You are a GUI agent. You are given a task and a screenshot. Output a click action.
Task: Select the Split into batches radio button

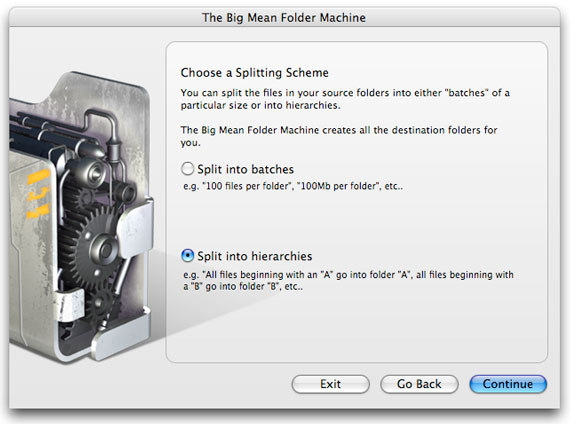pos(188,169)
